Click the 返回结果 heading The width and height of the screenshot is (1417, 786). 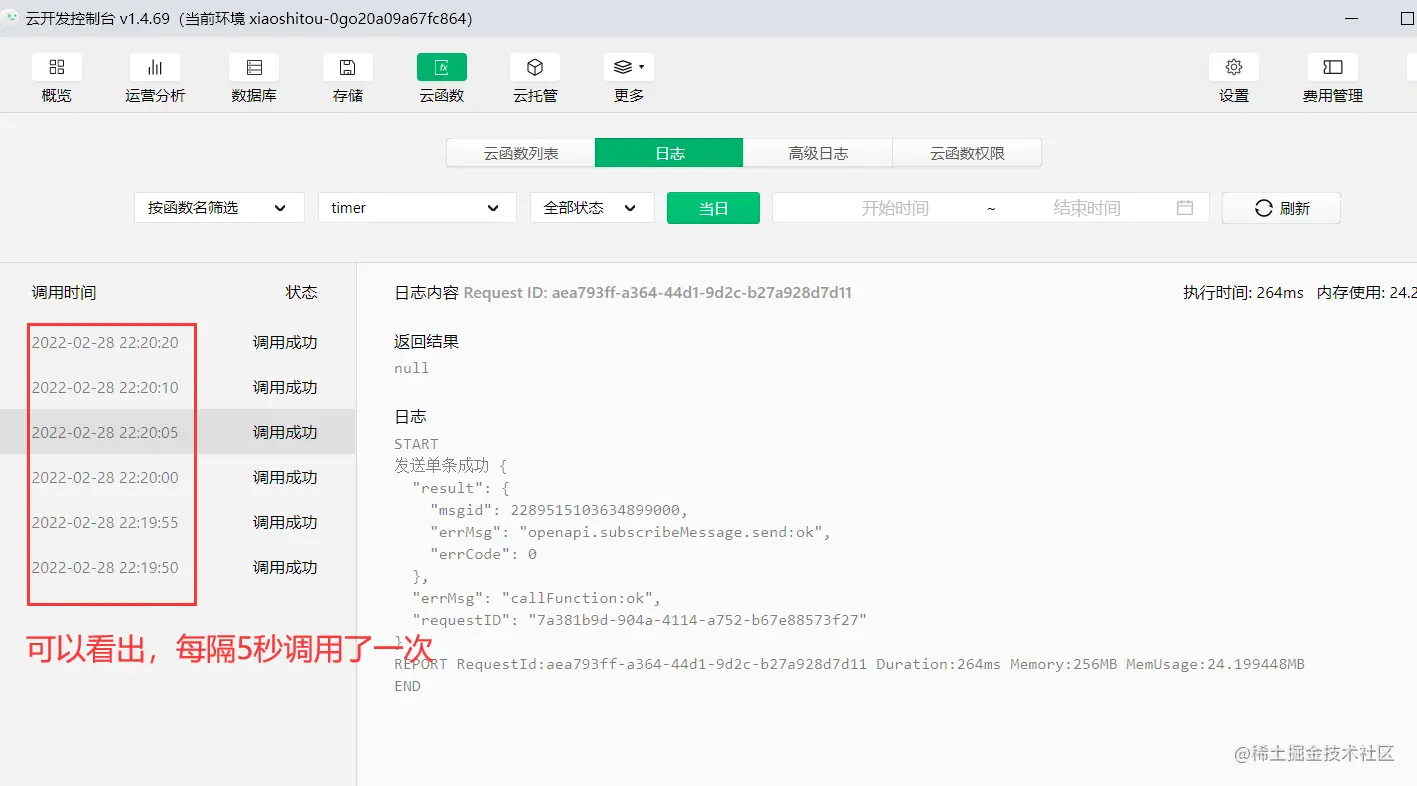point(427,341)
